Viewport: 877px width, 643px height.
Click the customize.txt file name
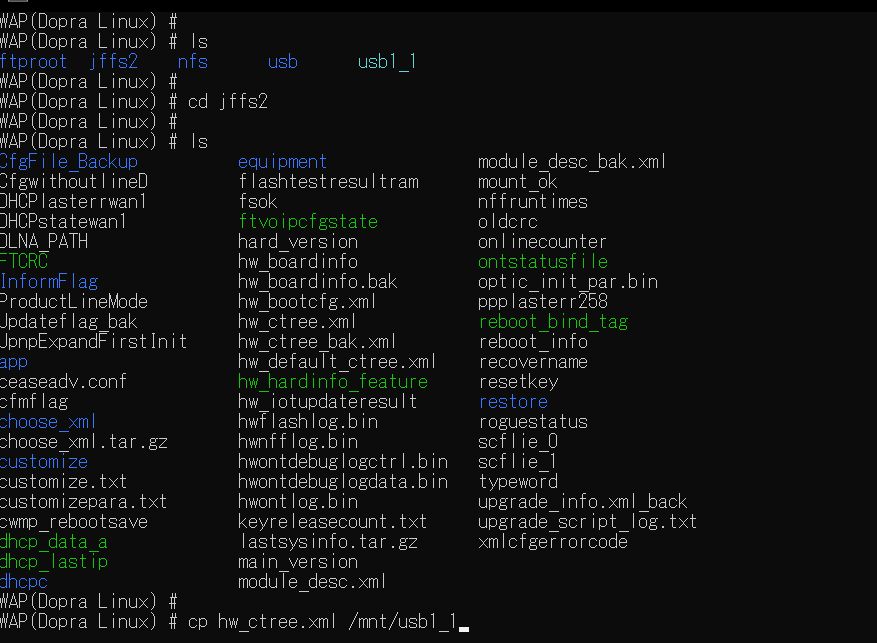[63, 481]
